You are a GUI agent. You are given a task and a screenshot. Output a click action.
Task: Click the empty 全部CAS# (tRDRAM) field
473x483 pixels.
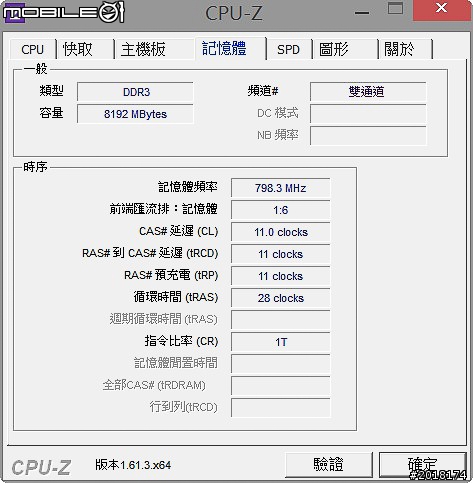[x=281, y=386]
